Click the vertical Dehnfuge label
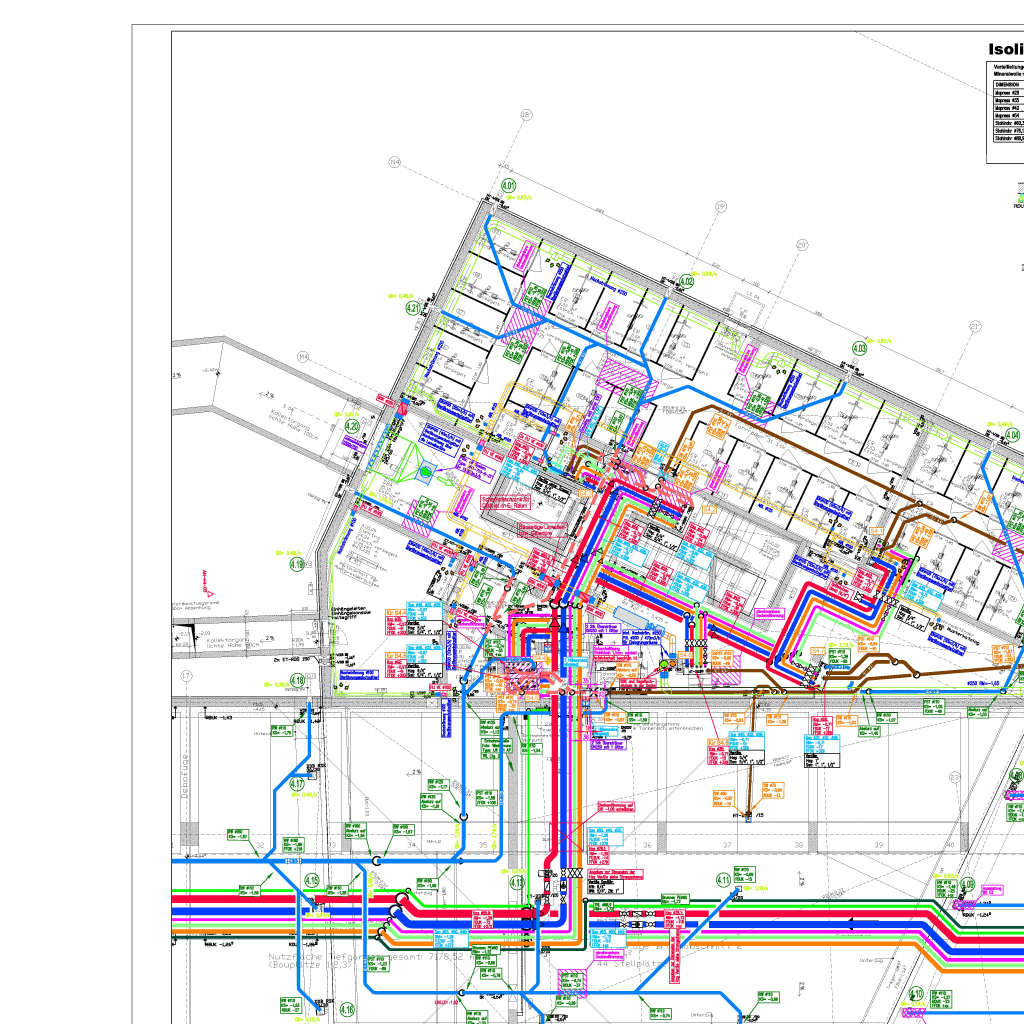The image size is (1024, 1024). coord(185,776)
